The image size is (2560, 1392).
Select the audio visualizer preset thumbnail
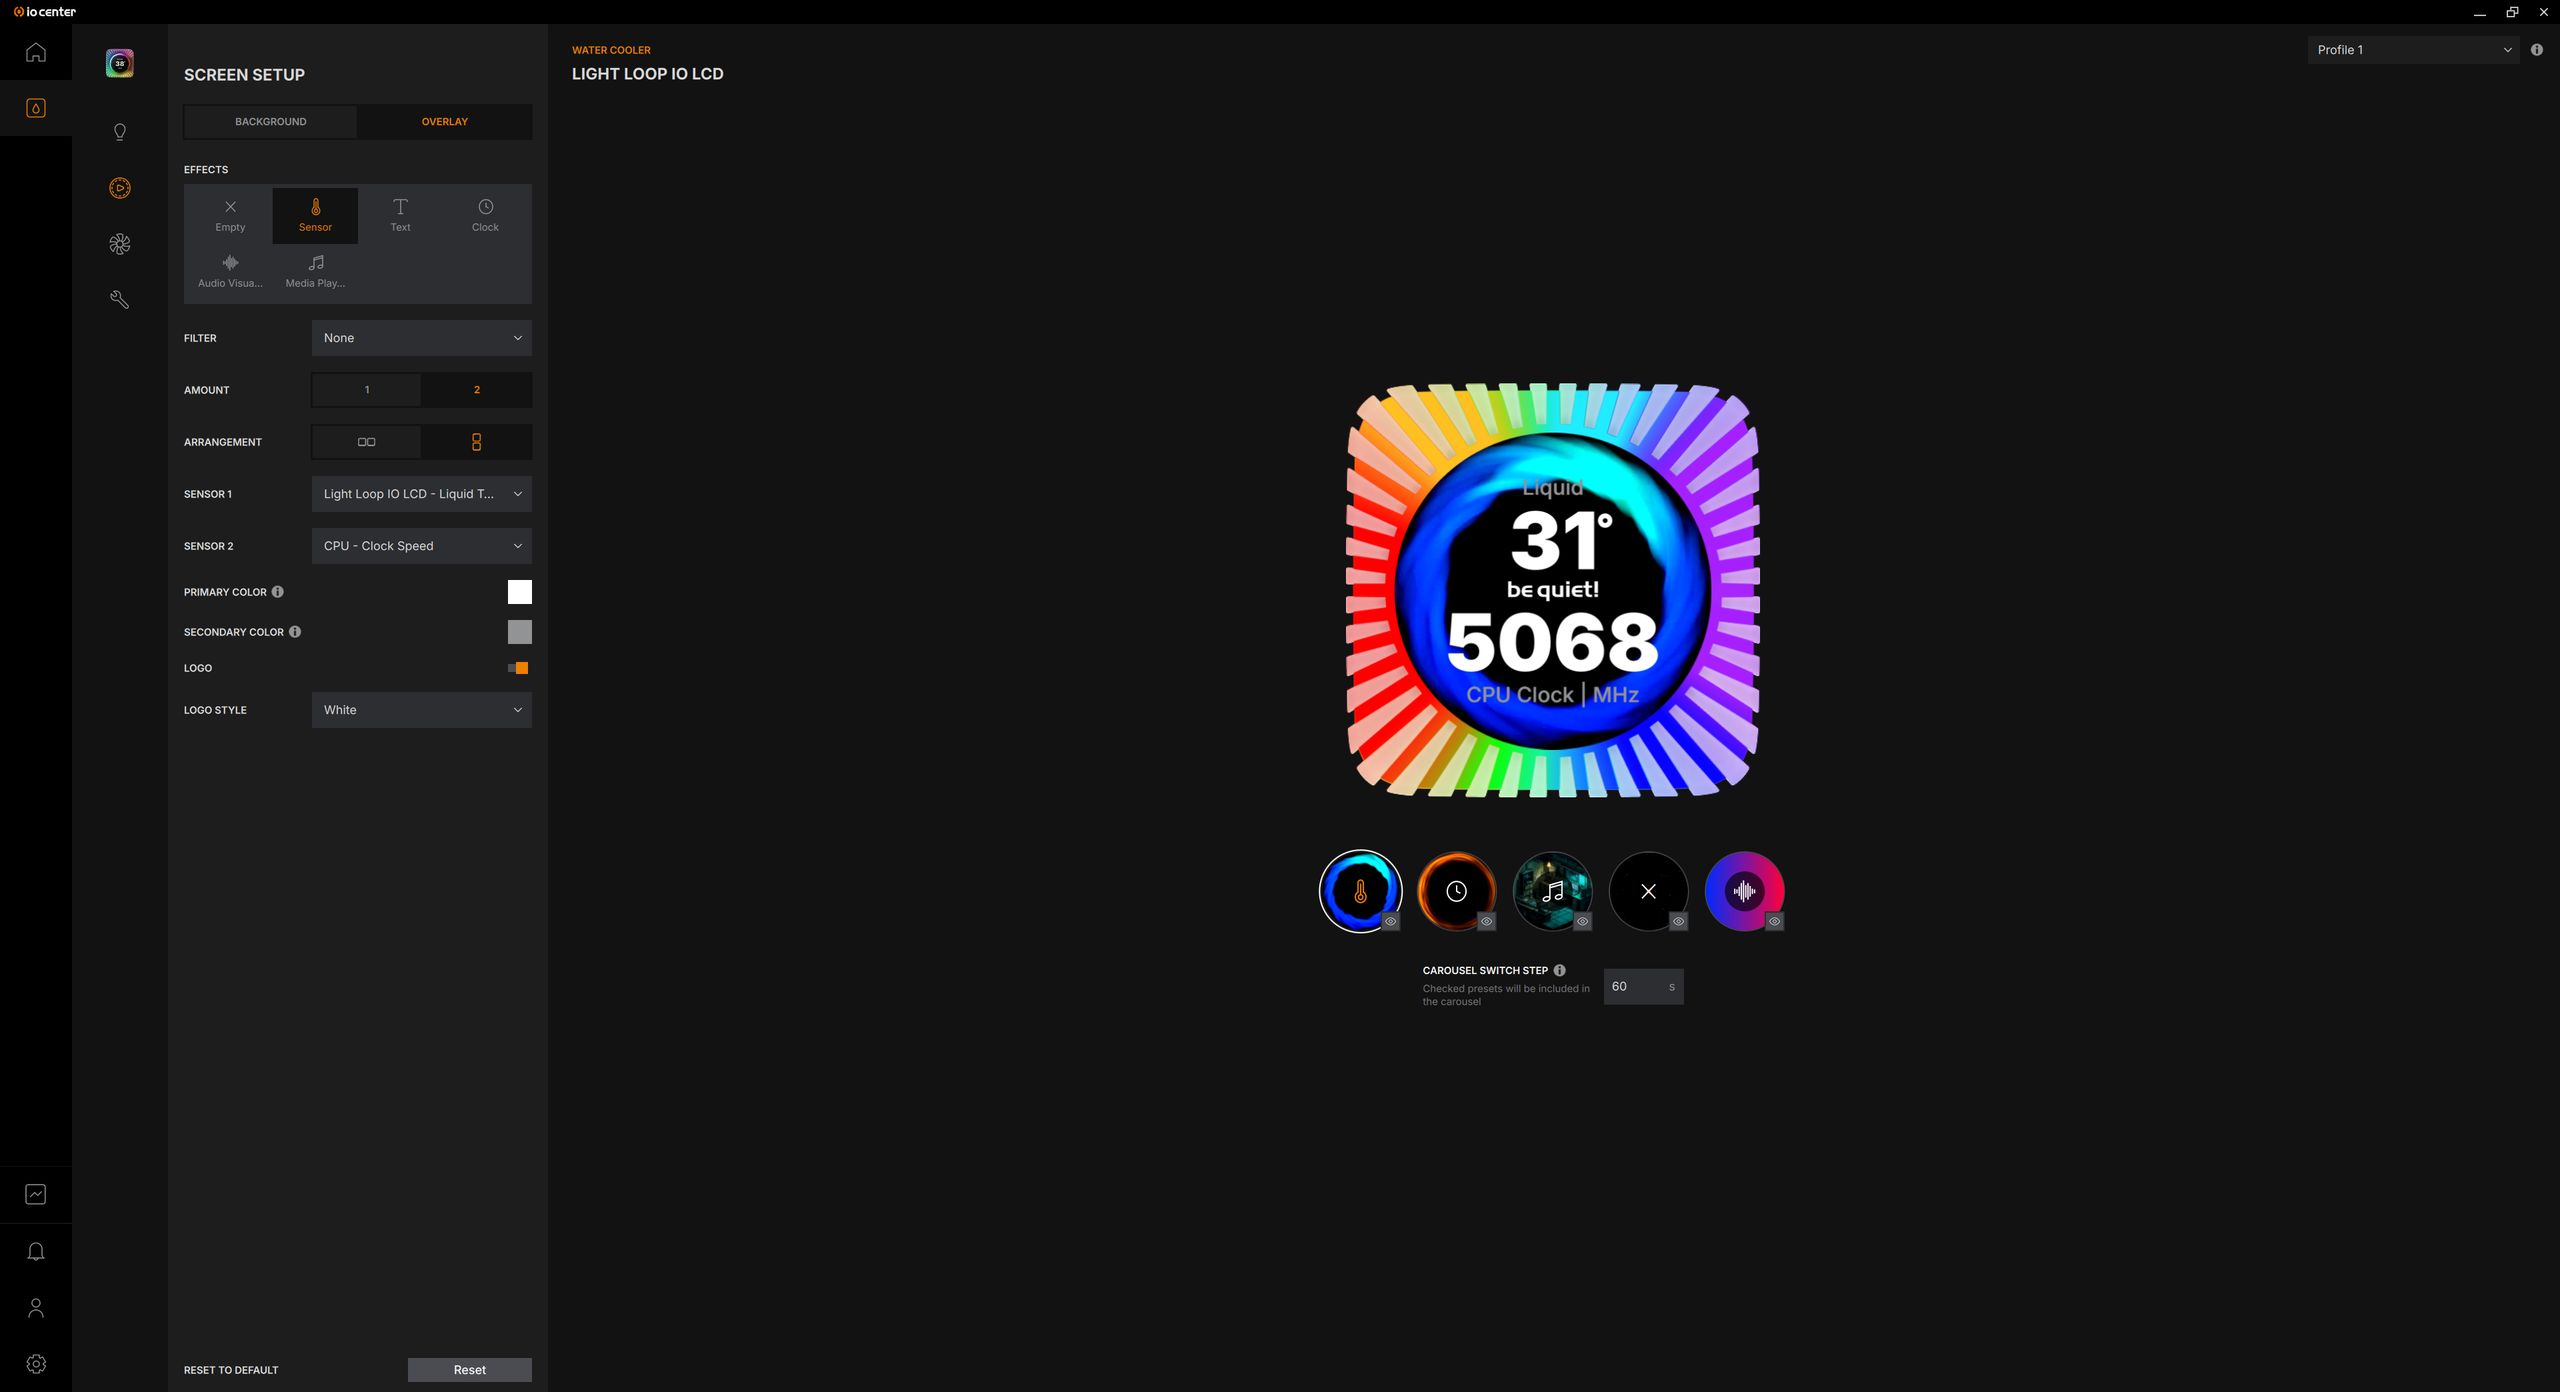click(x=1744, y=891)
